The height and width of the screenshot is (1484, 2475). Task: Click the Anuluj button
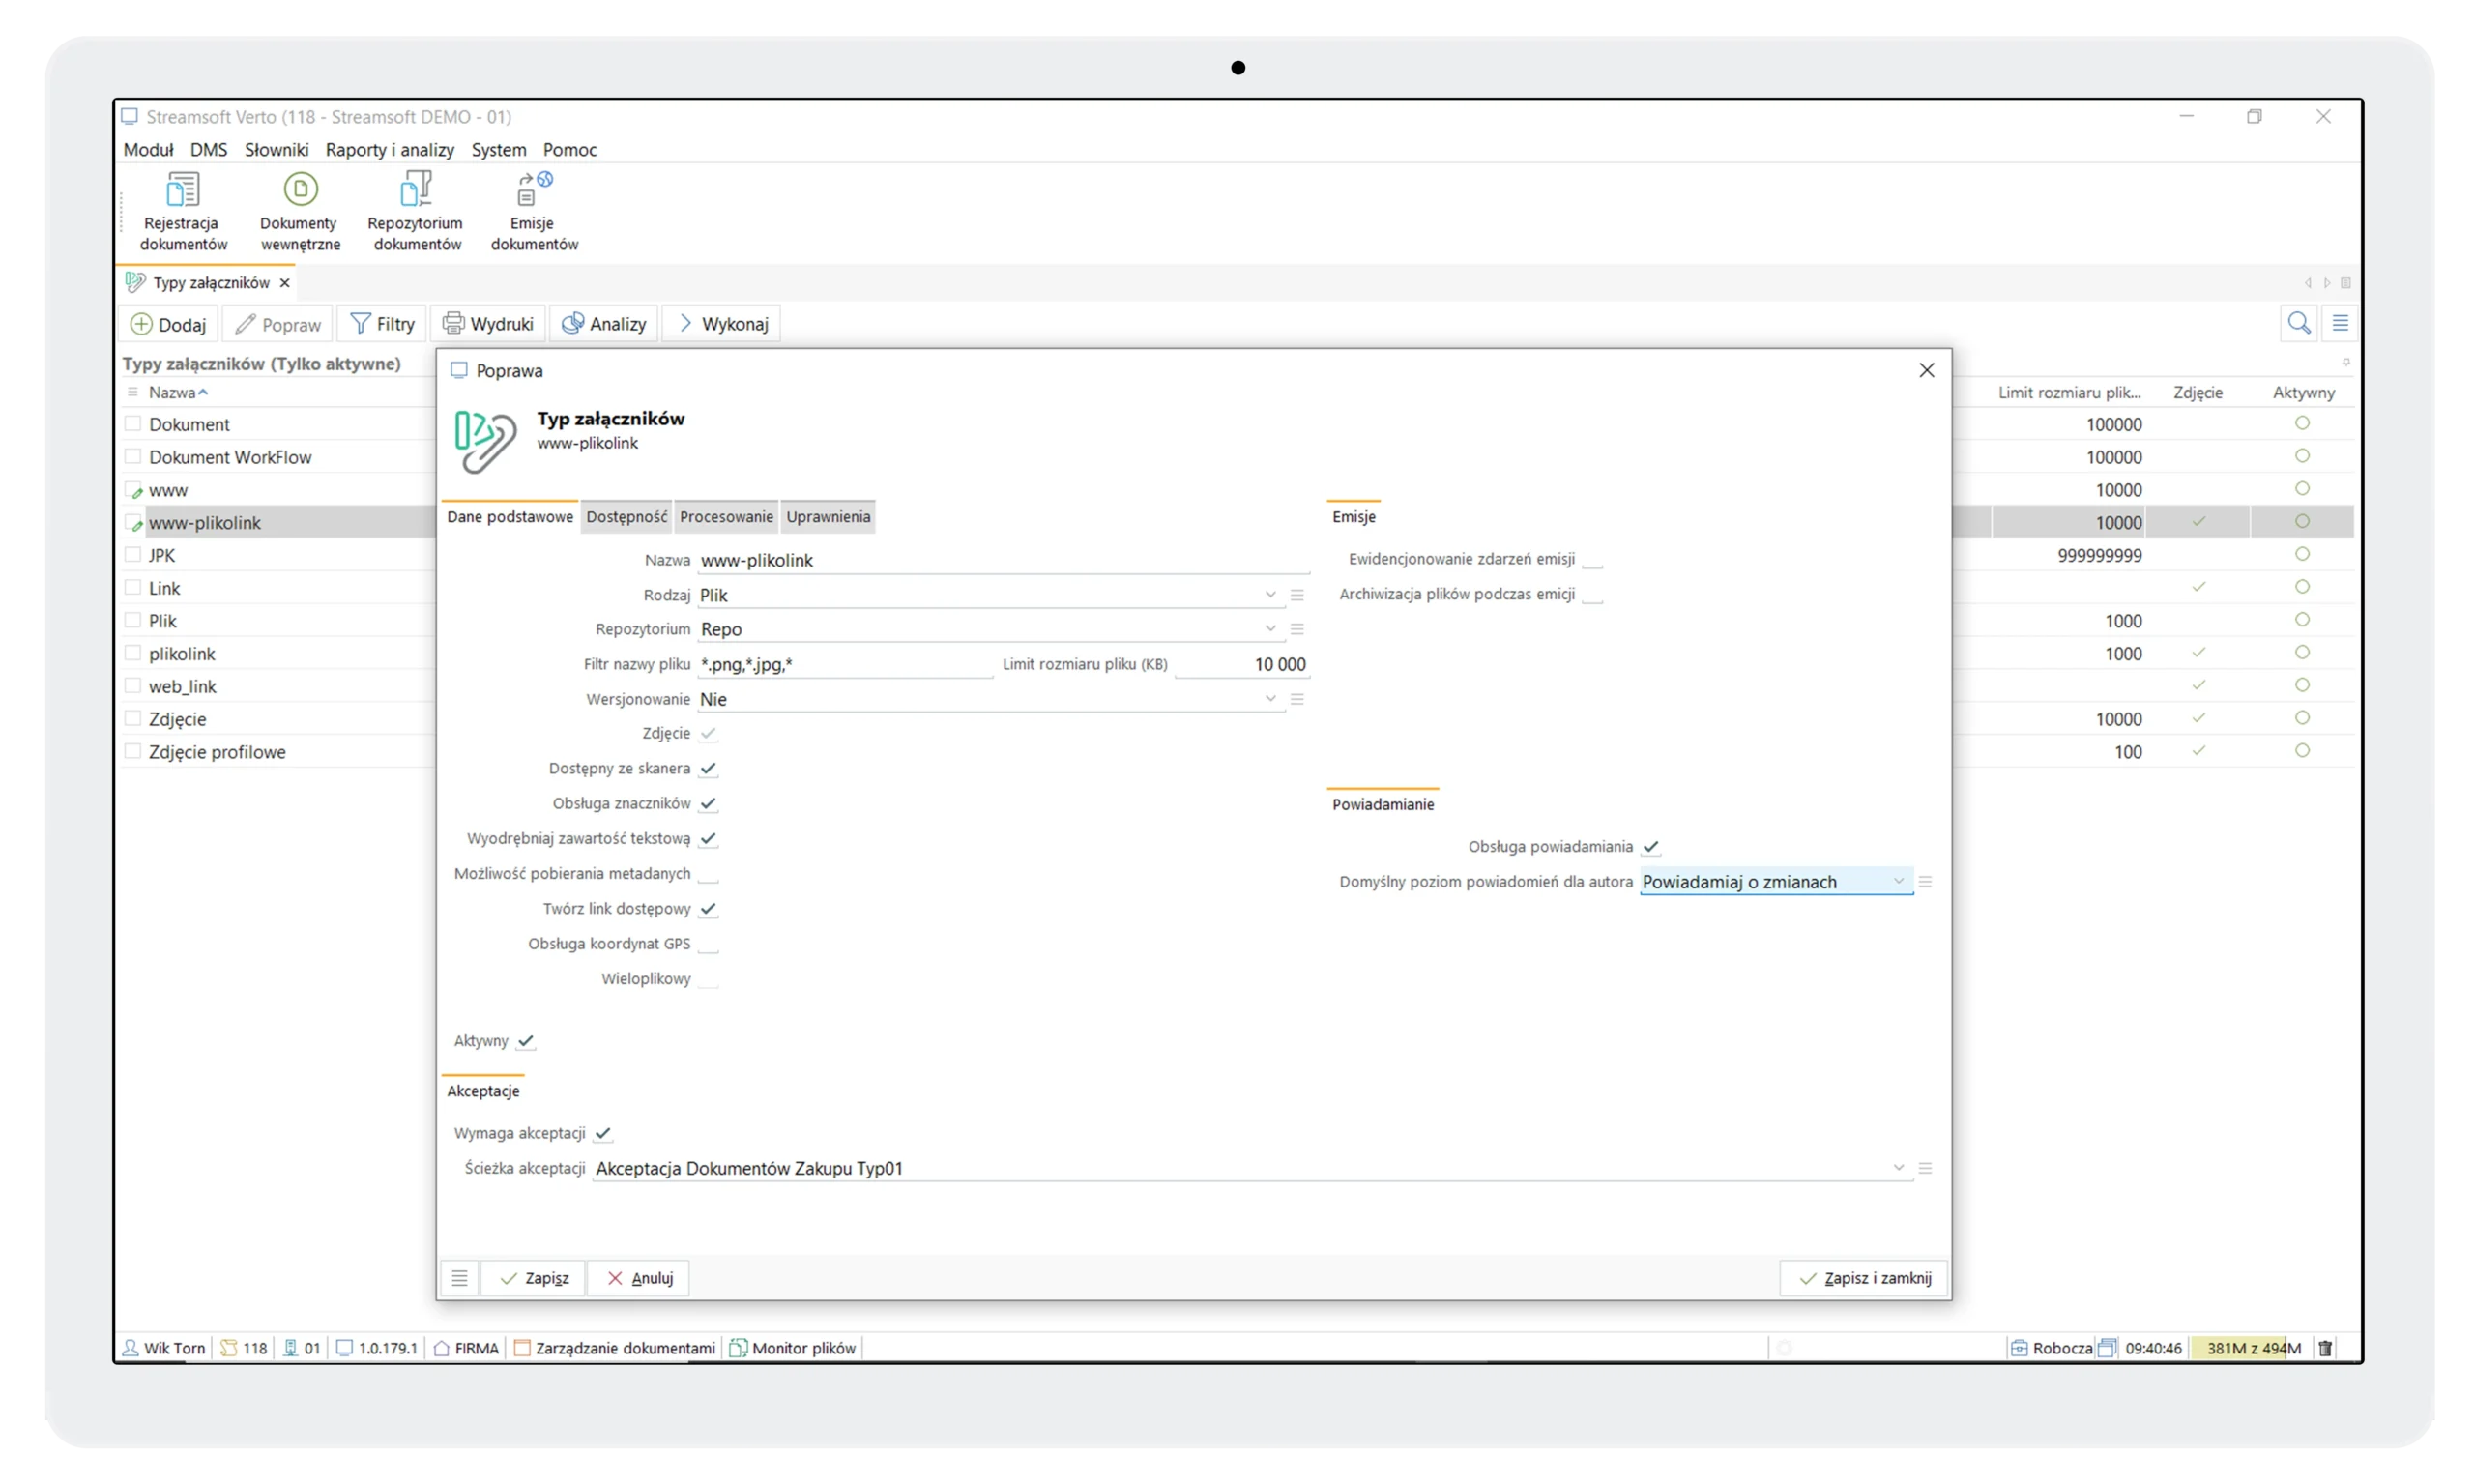(x=639, y=1278)
